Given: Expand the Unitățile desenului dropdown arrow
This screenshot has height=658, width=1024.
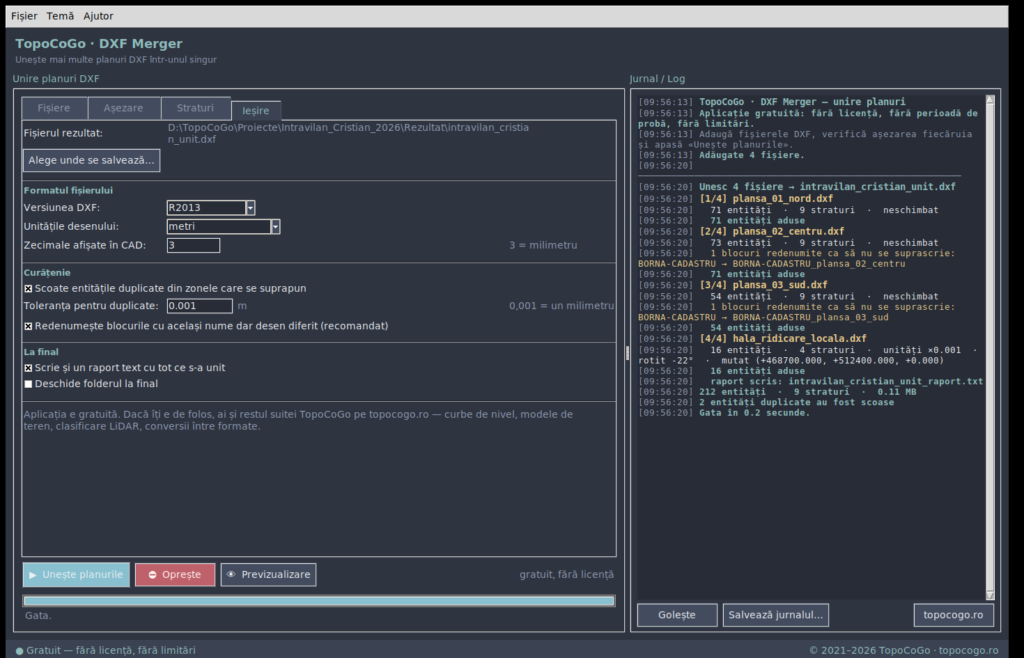Looking at the screenshot, I should click(x=276, y=227).
